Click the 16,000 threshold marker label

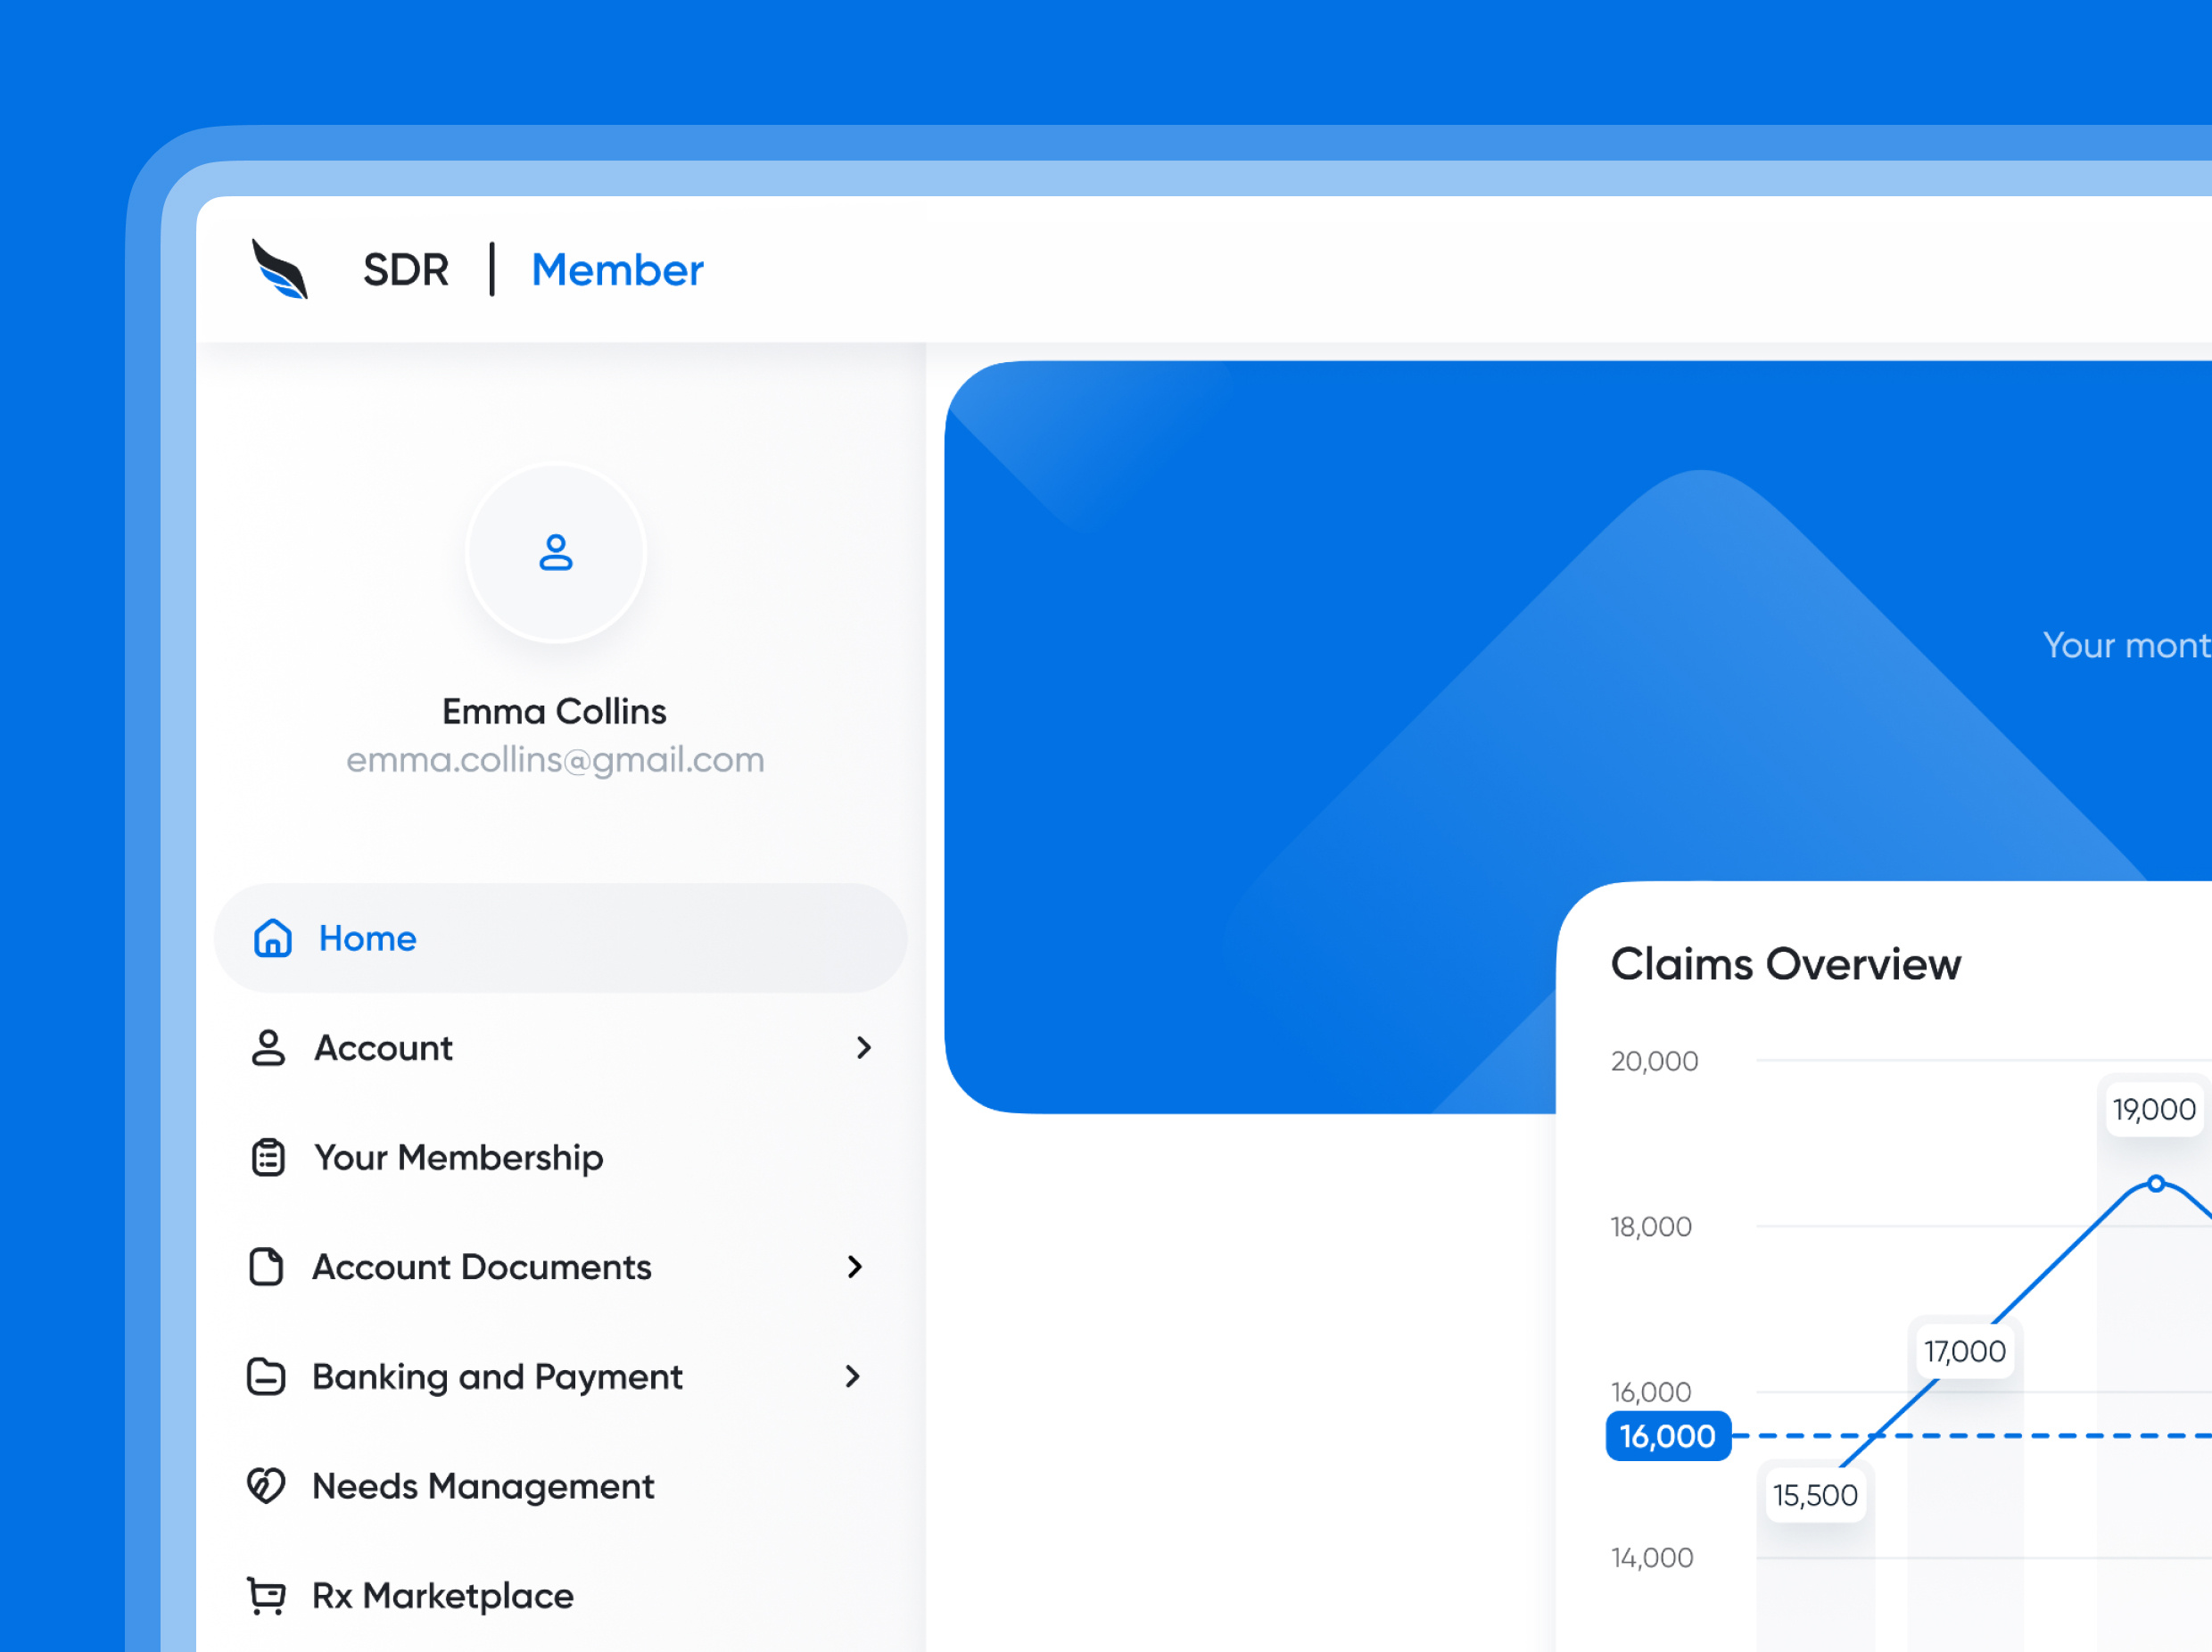pyautogui.click(x=1667, y=1435)
